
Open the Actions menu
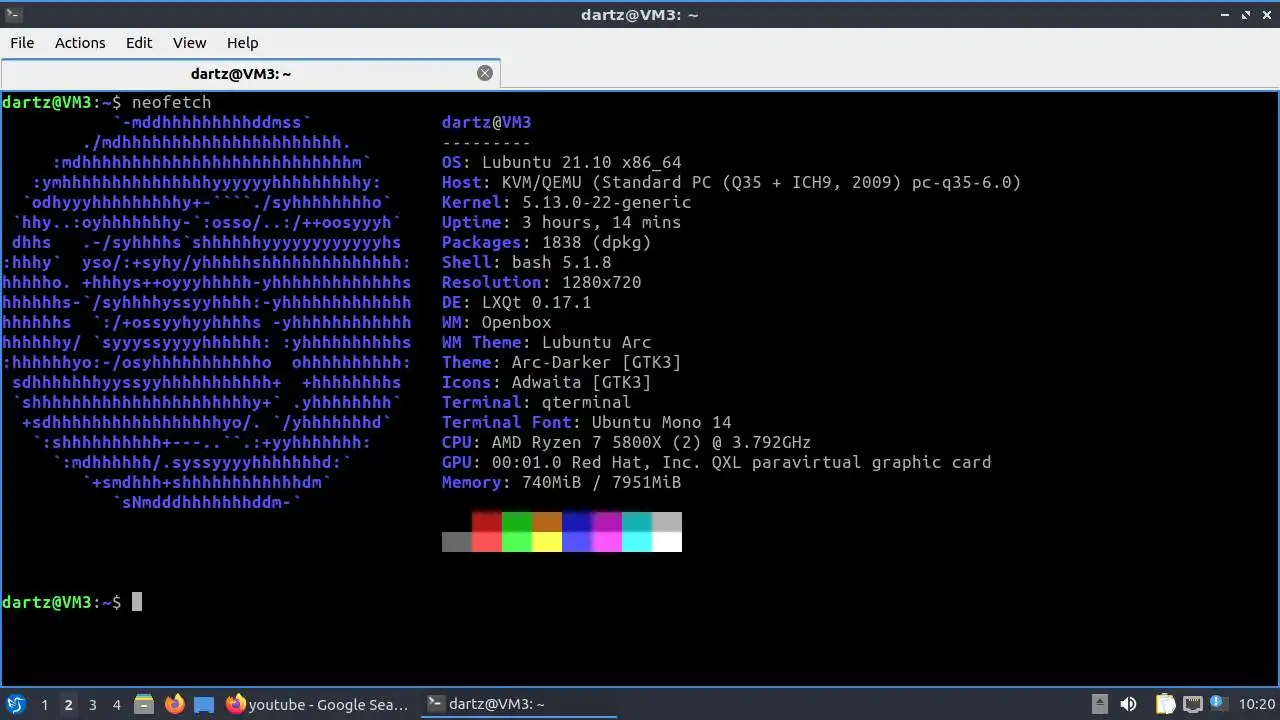pyautogui.click(x=80, y=43)
